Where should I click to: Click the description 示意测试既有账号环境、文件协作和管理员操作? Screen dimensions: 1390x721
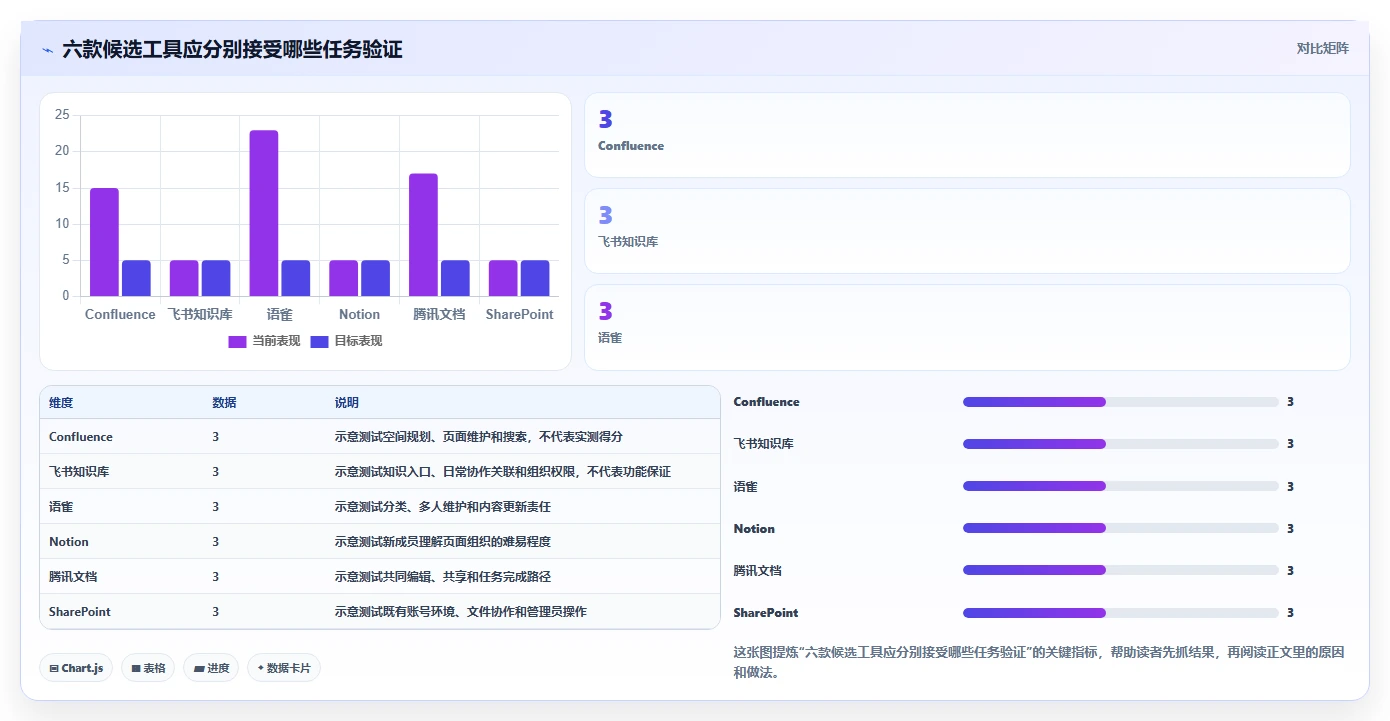[x=460, y=611]
